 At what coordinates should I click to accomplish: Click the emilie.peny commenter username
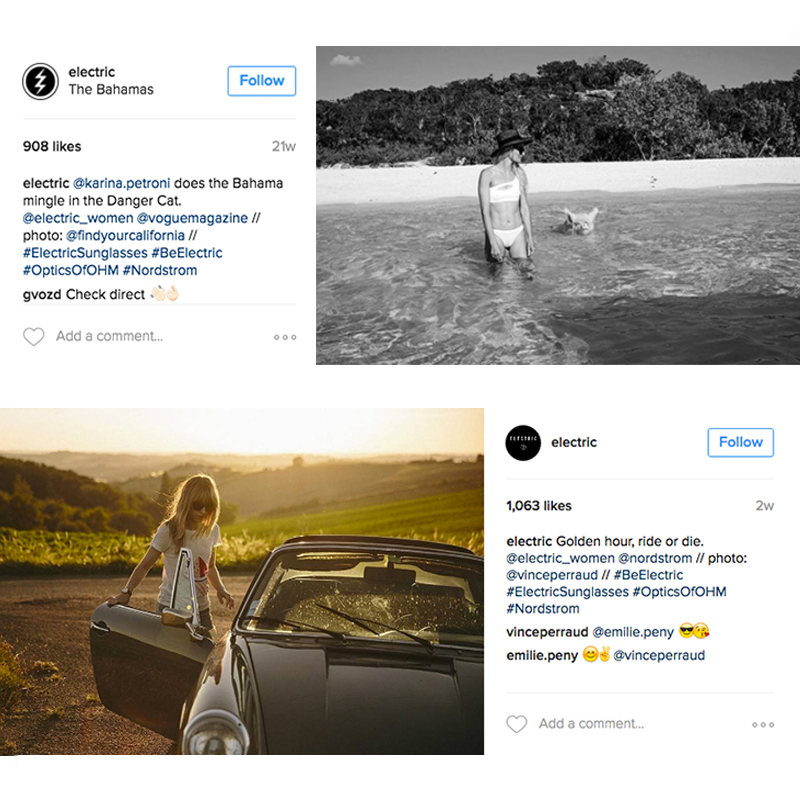541,655
